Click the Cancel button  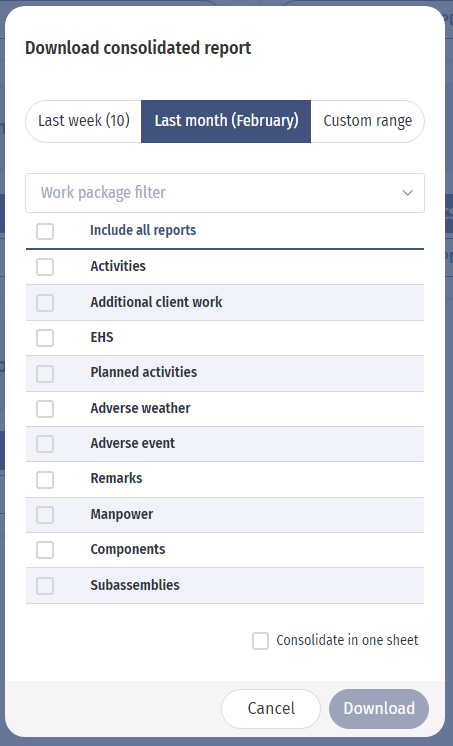pyautogui.click(x=271, y=708)
